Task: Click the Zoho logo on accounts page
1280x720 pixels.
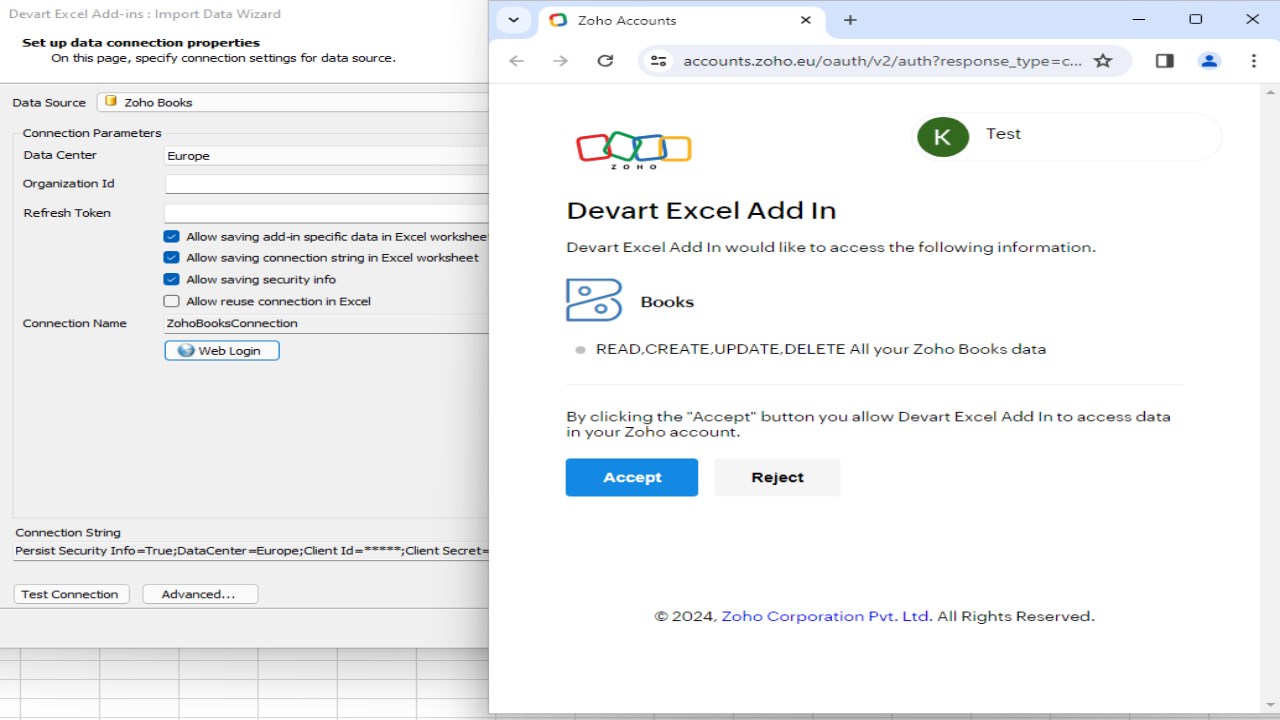Action: tap(634, 150)
